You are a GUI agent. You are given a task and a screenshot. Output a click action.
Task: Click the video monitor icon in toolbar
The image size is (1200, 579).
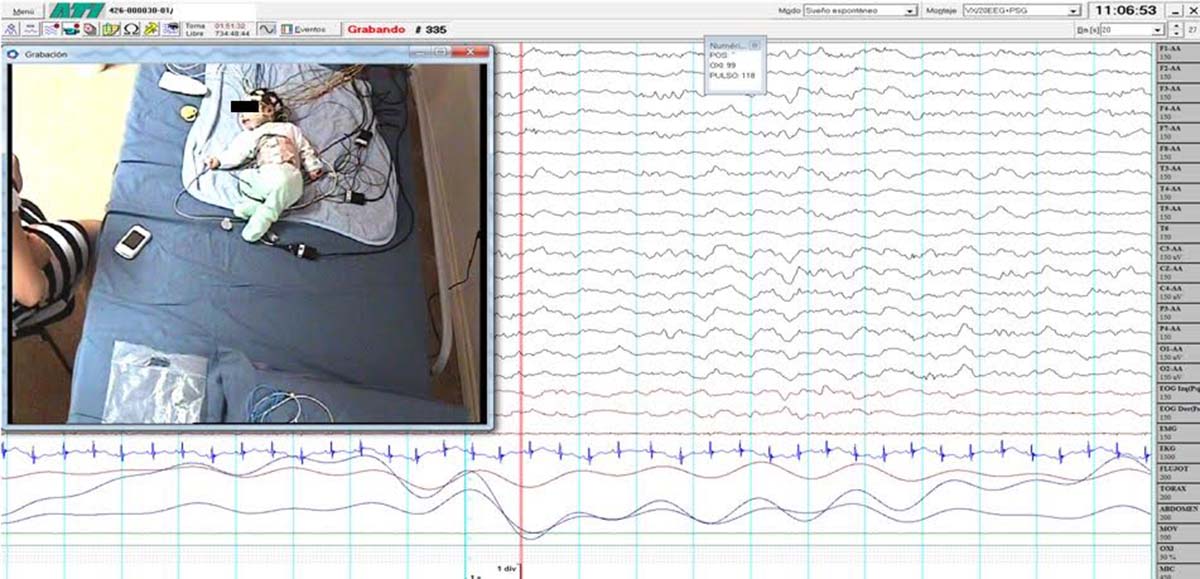[172, 29]
